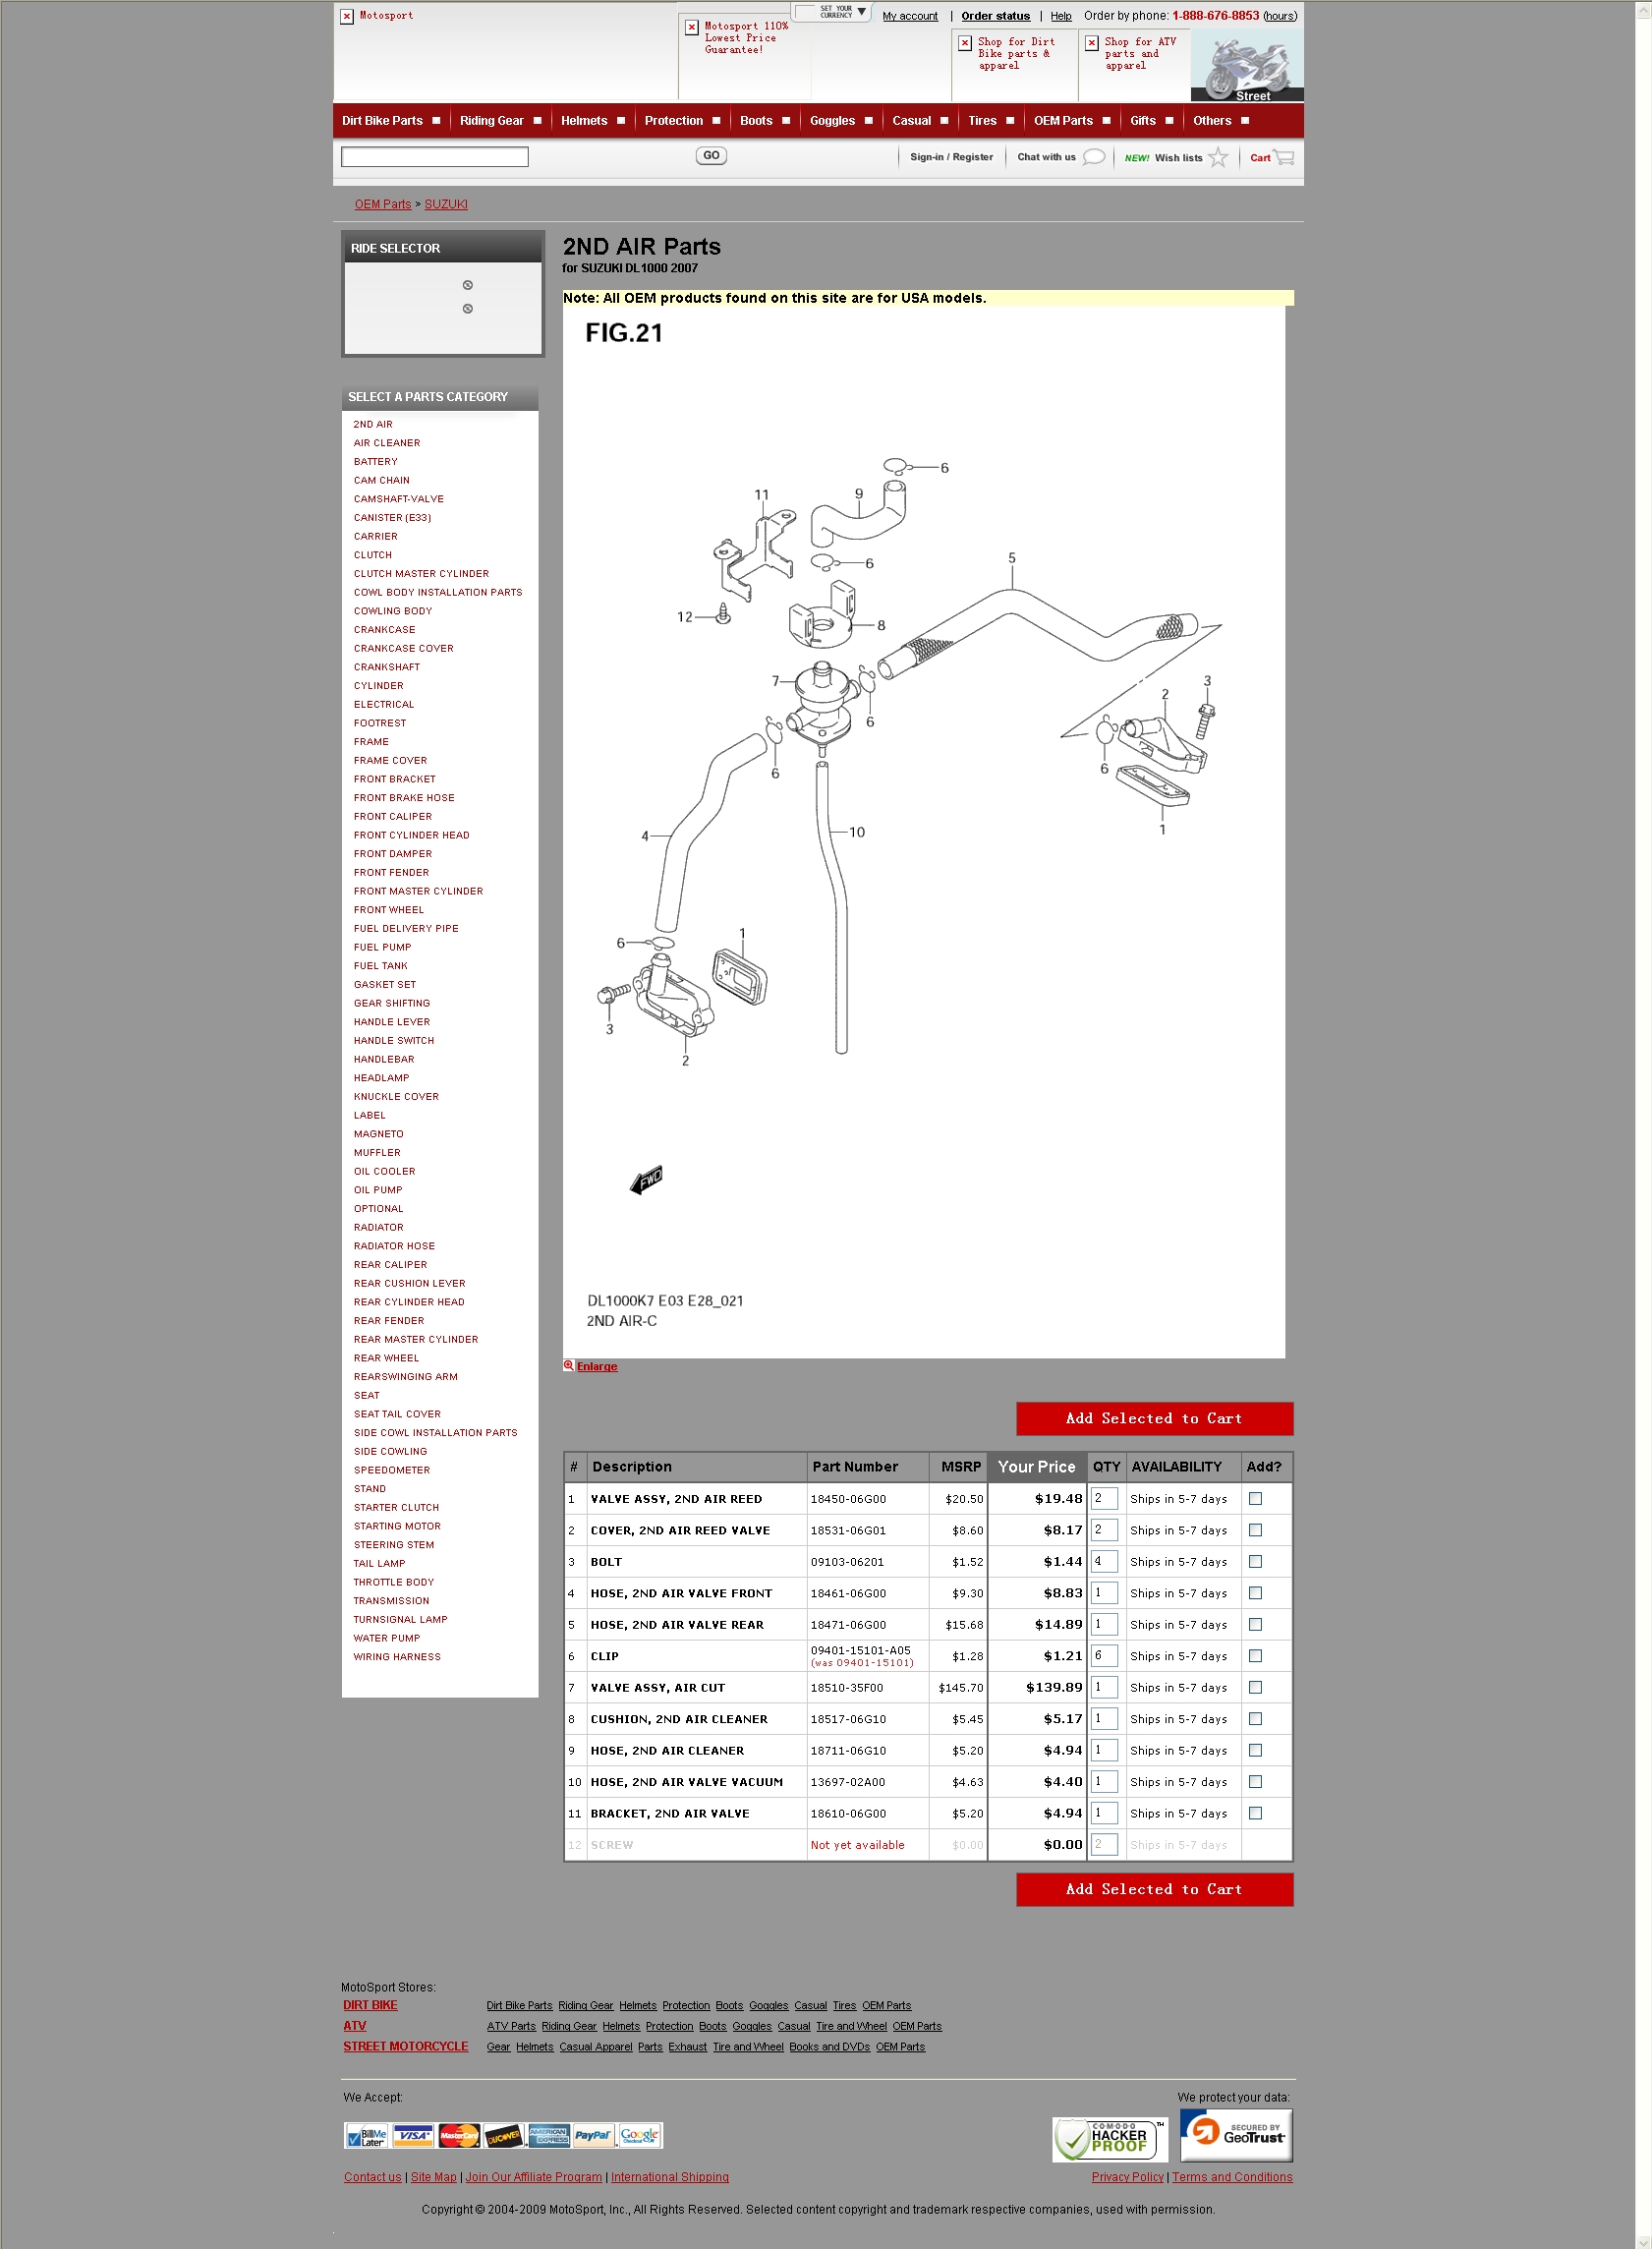Click the quantity field for the Bolt row
This screenshot has width=1652, height=2249.
point(1104,1561)
